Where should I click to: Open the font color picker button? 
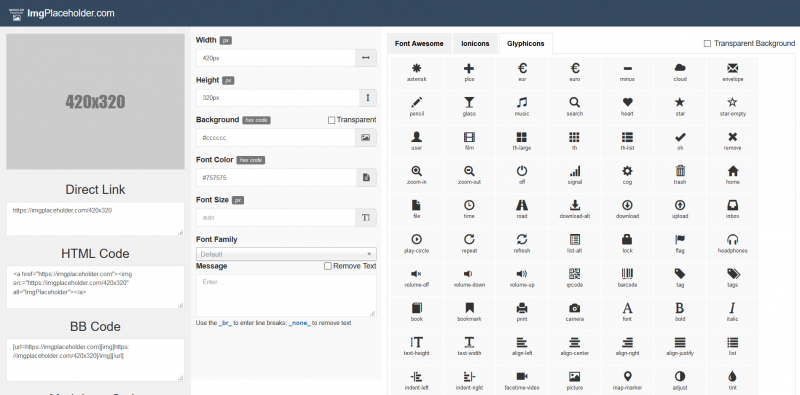pos(366,178)
